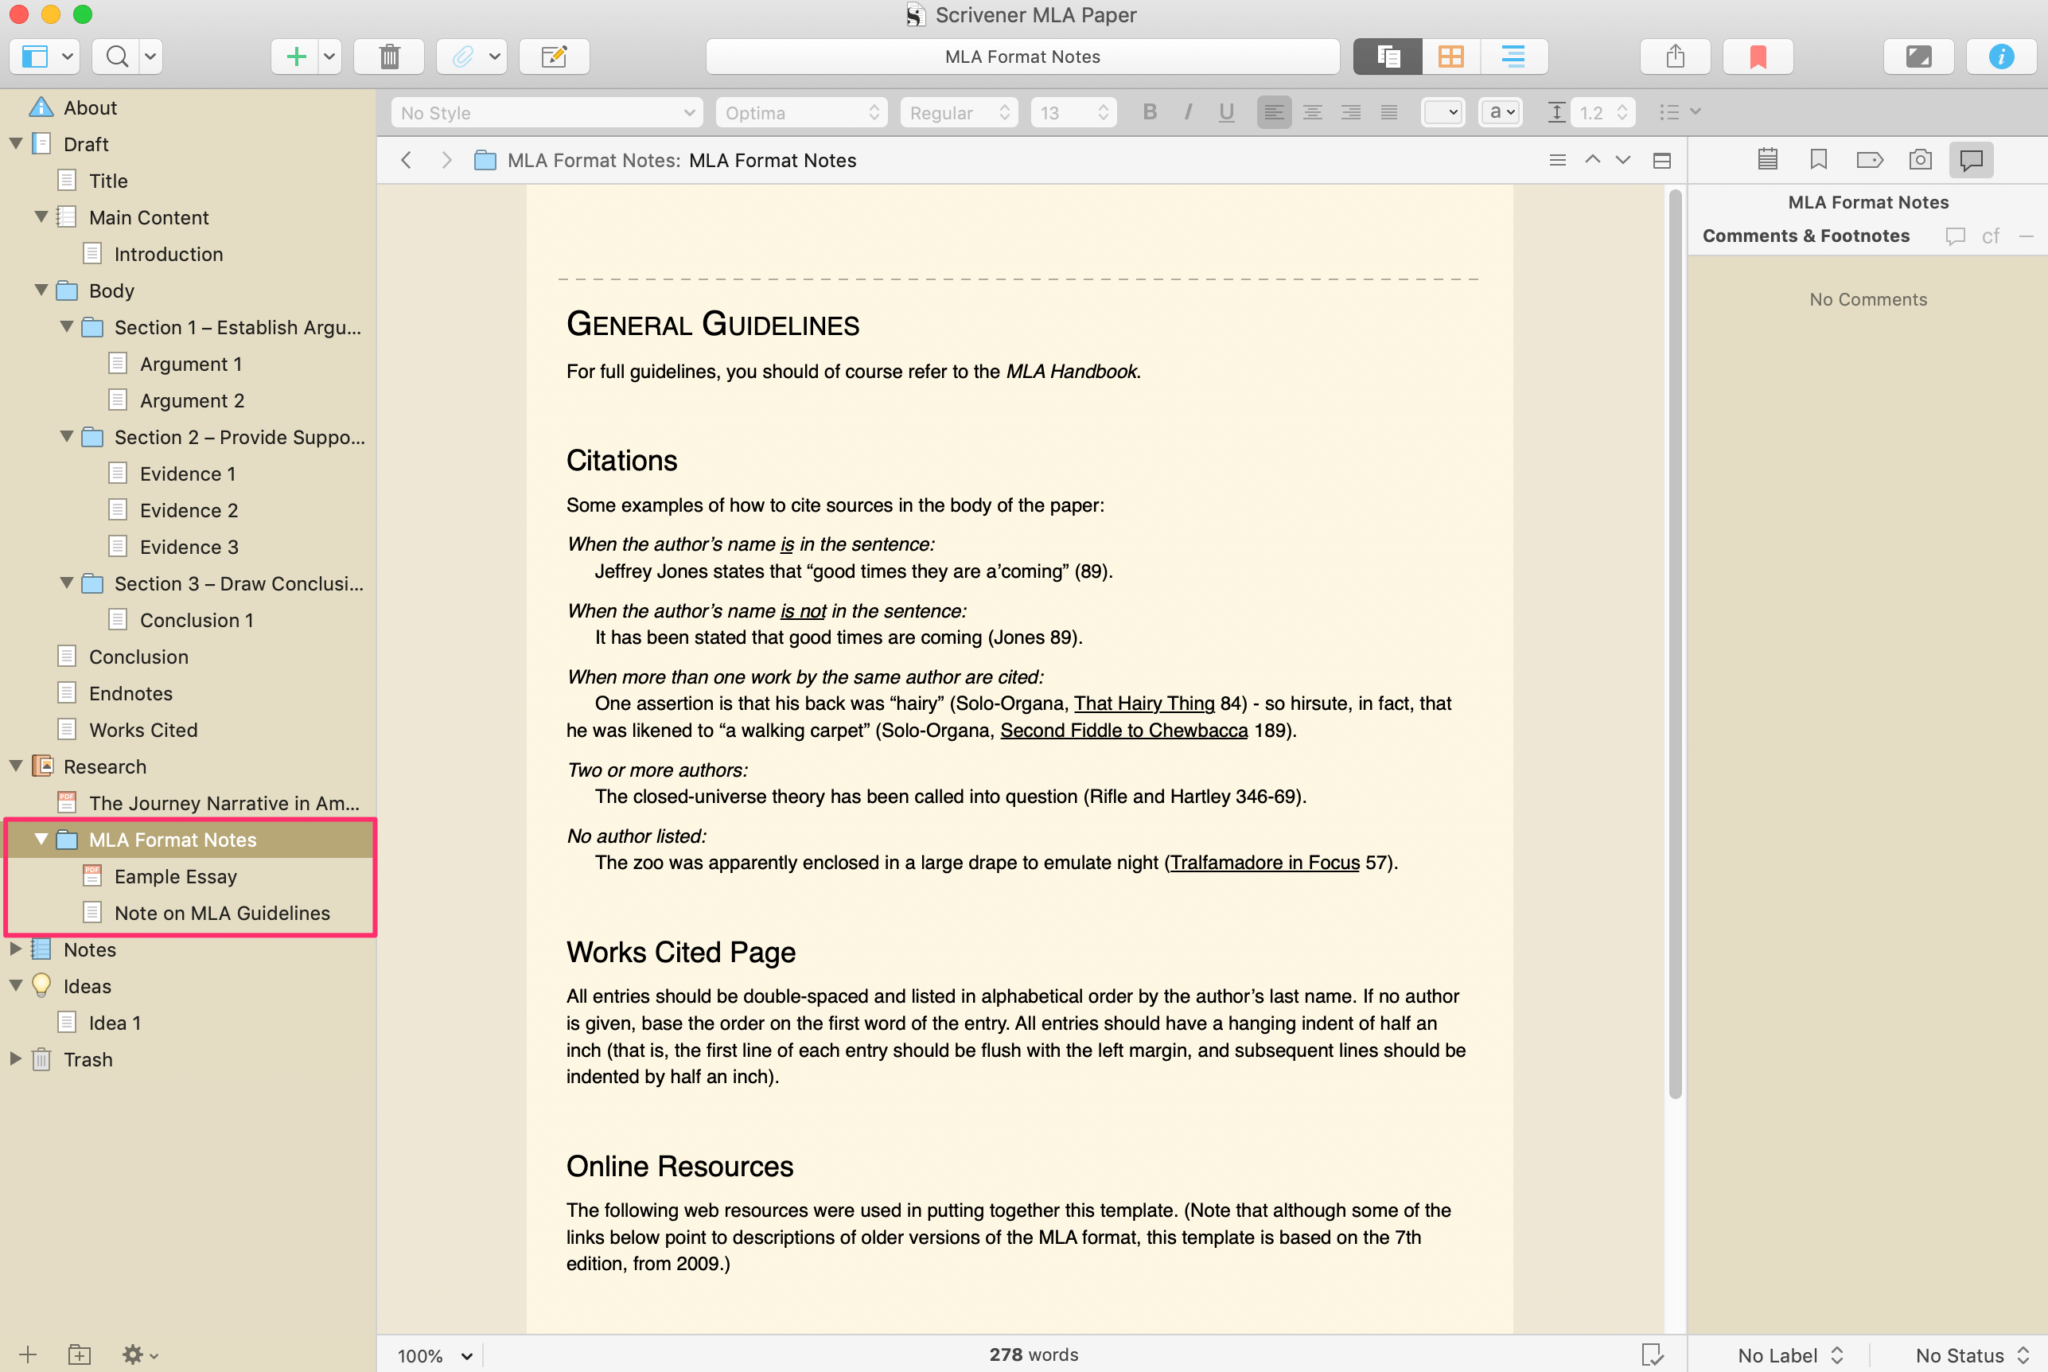Open the Share/Compile icon
Screen dimensions: 2048x1372
pyautogui.click(x=1675, y=57)
